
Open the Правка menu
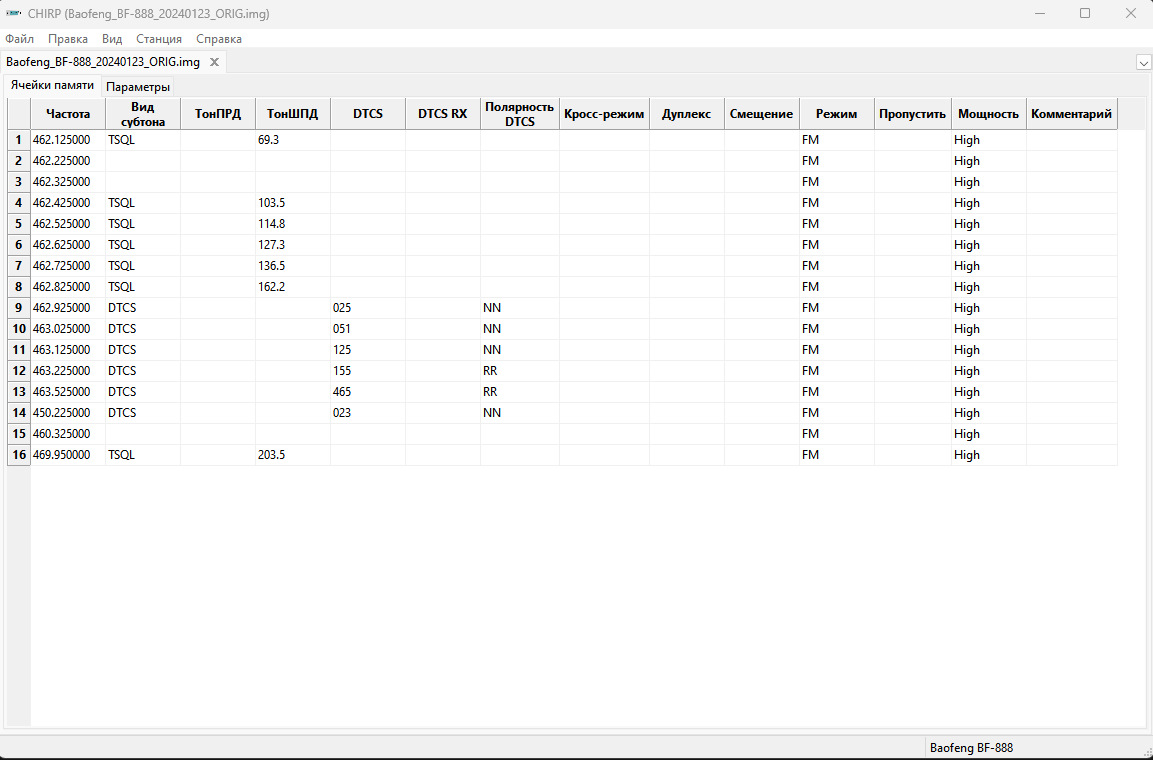68,39
